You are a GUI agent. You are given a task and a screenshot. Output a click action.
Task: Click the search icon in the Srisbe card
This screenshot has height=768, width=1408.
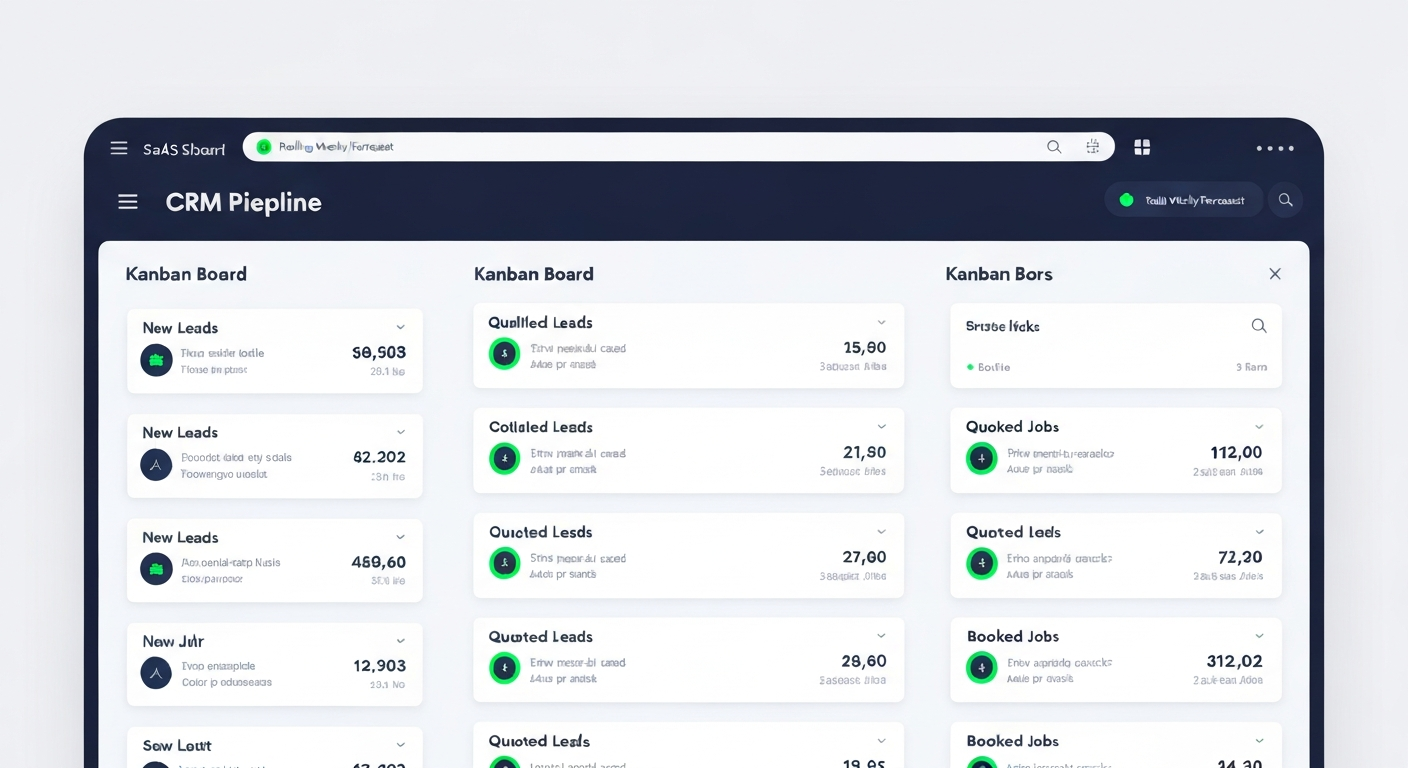click(1259, 326)
